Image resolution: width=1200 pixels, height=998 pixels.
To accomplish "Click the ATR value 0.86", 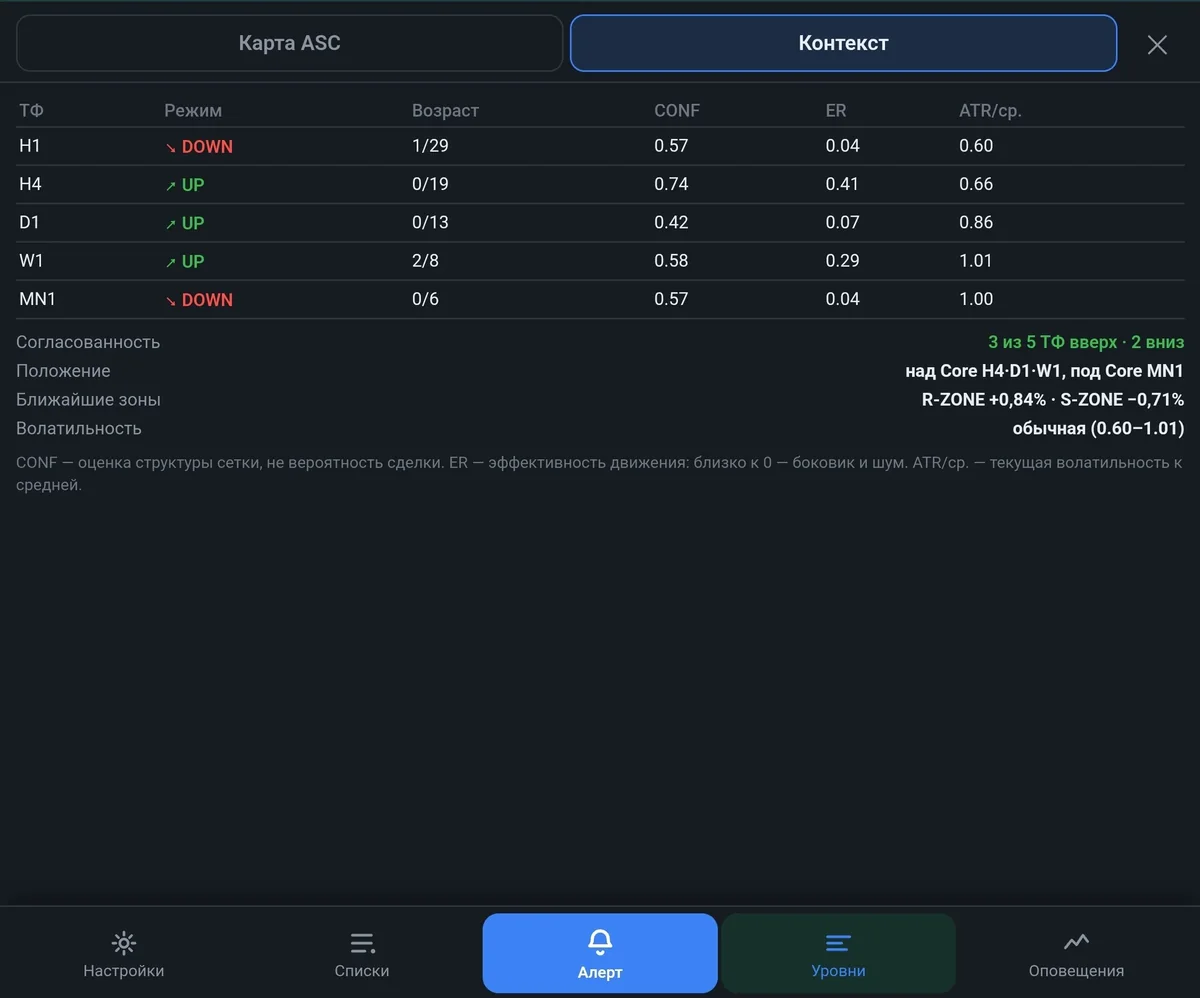I will (976, 222).
